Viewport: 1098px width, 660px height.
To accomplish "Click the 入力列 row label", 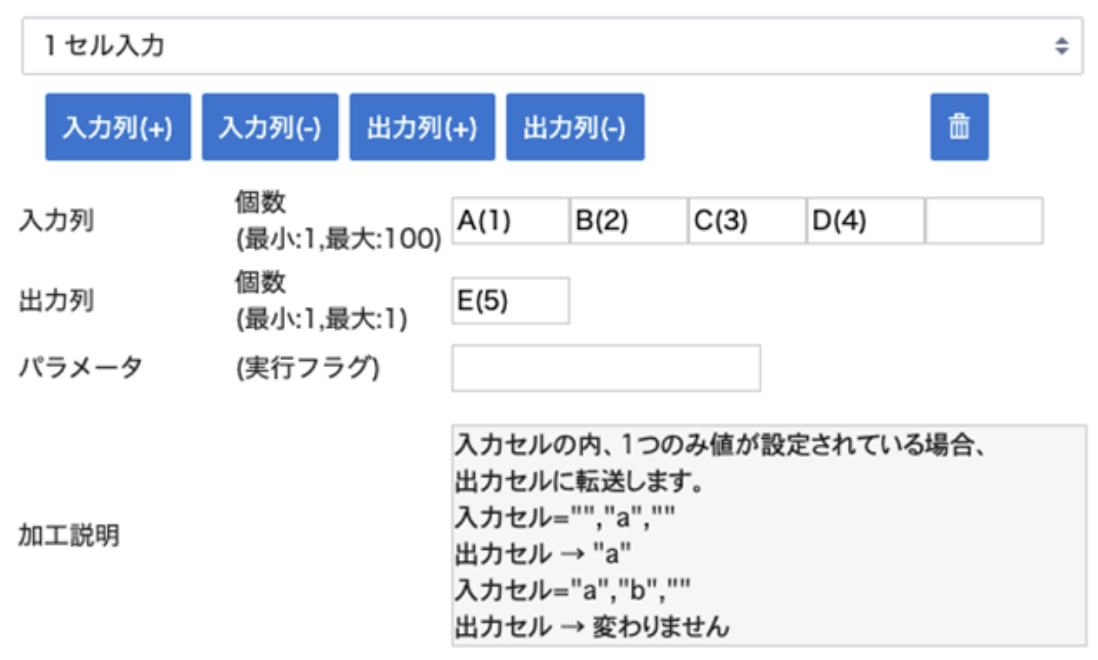I will coord(56,221).
